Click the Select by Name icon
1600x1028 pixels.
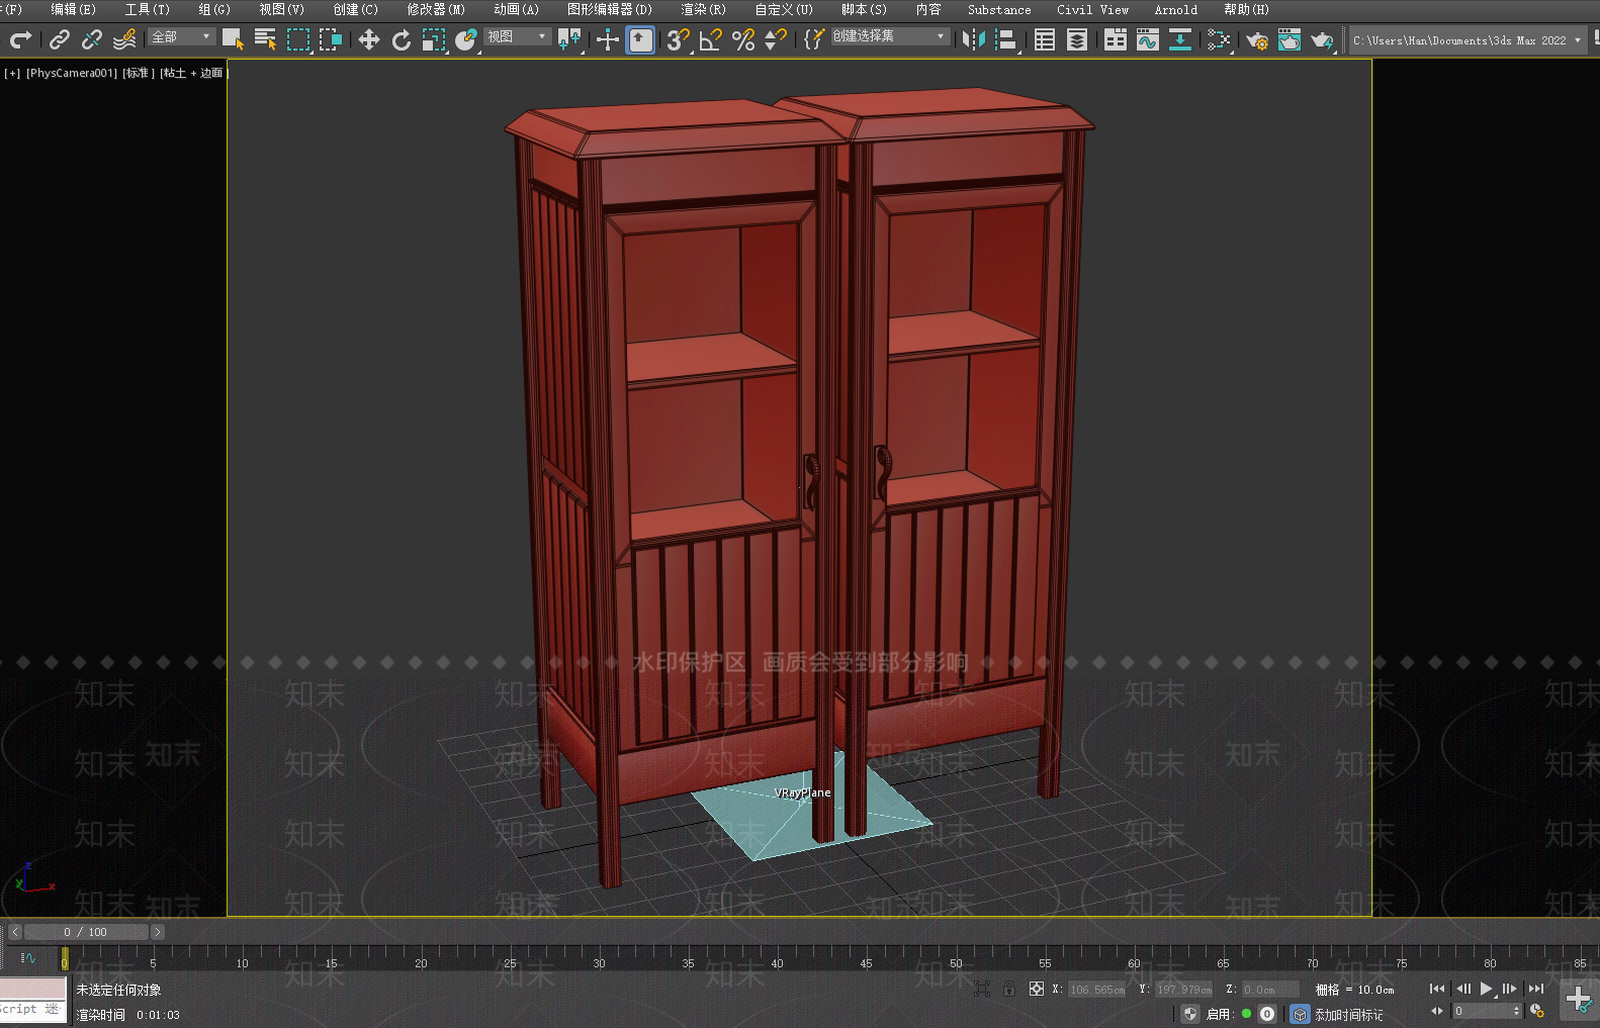(x=265, y=40)
